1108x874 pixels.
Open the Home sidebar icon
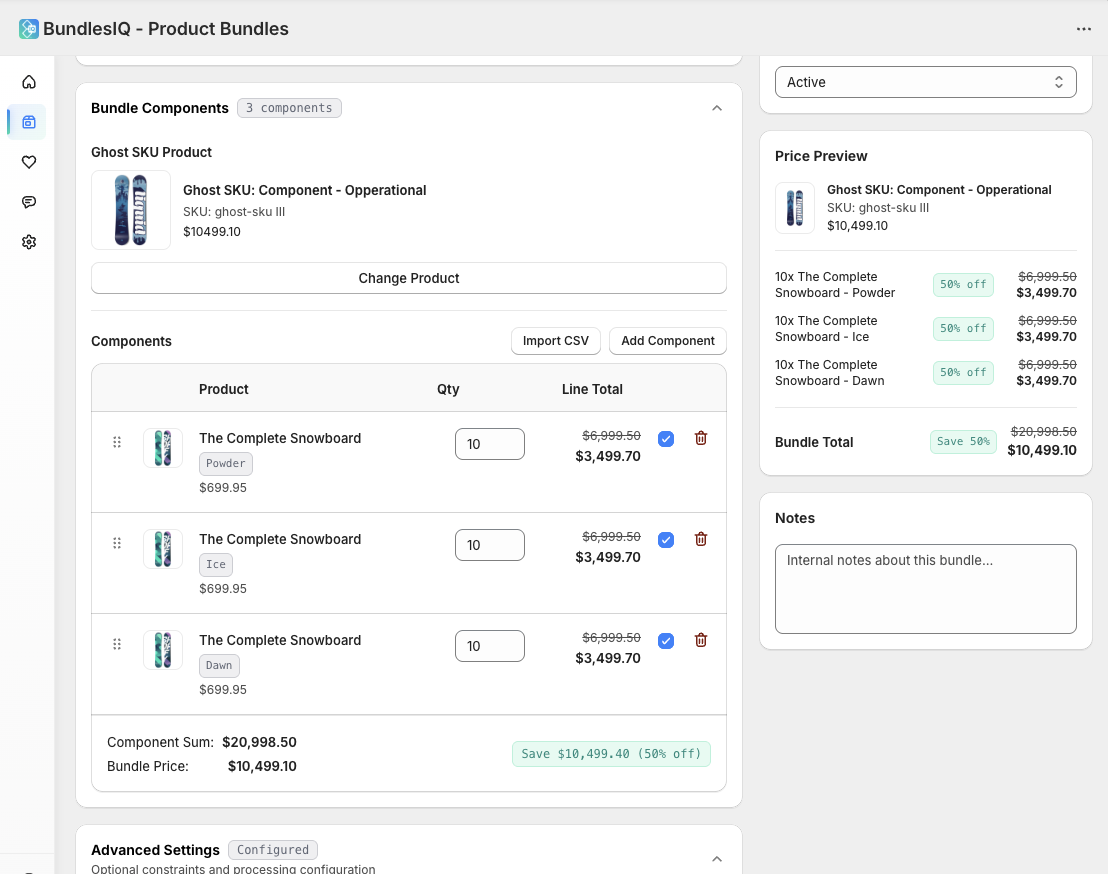coord(28,82)
